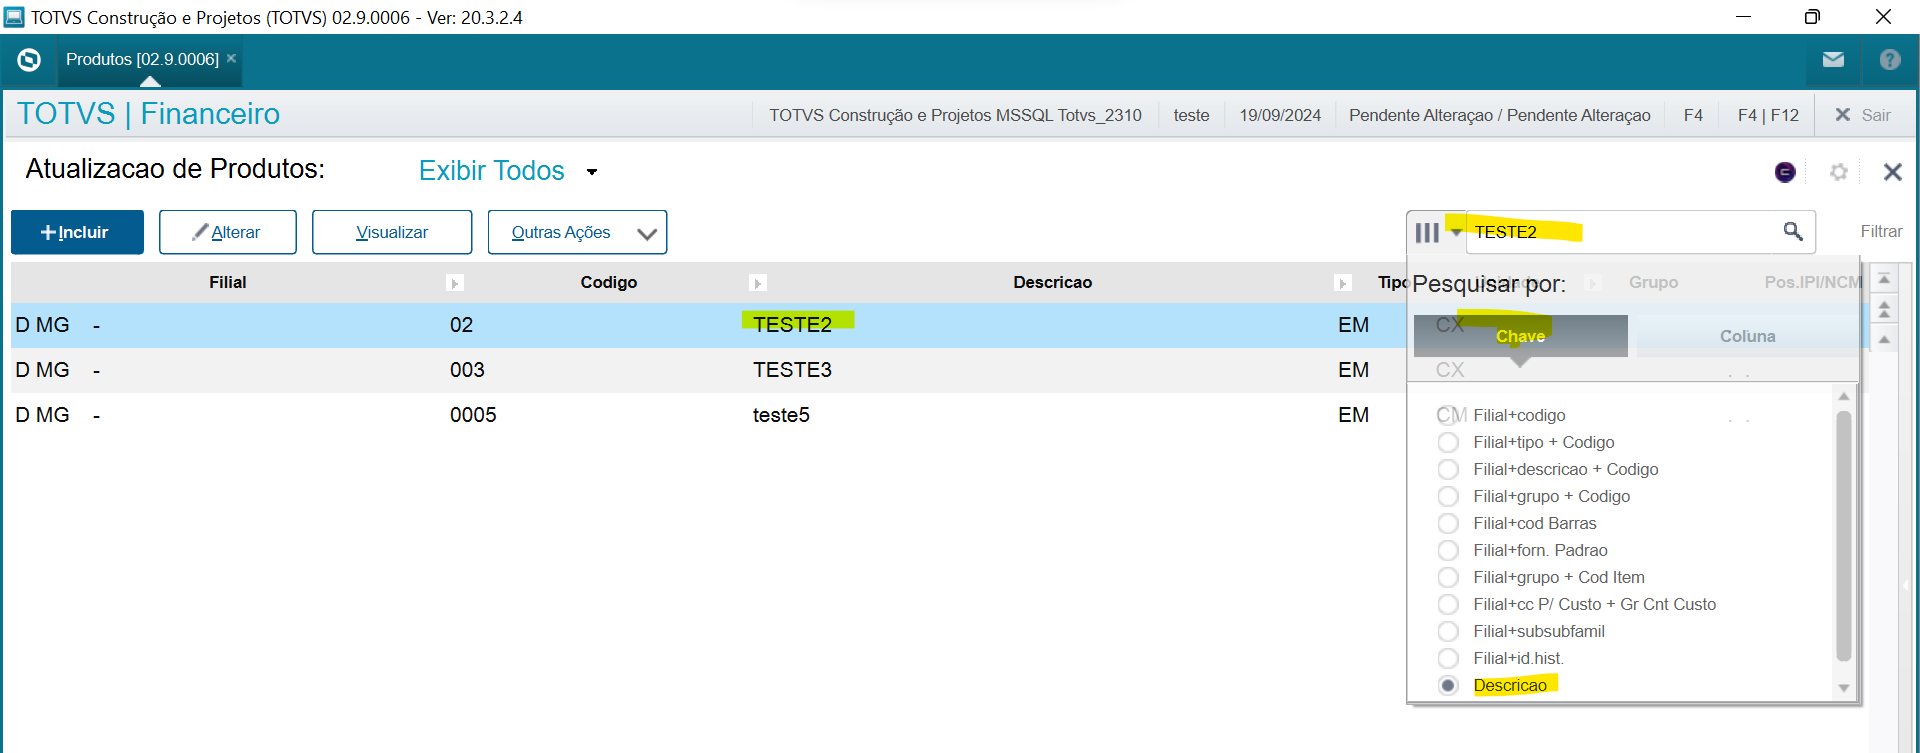Switch to the Chave search tab

[x=1520, y=336]
